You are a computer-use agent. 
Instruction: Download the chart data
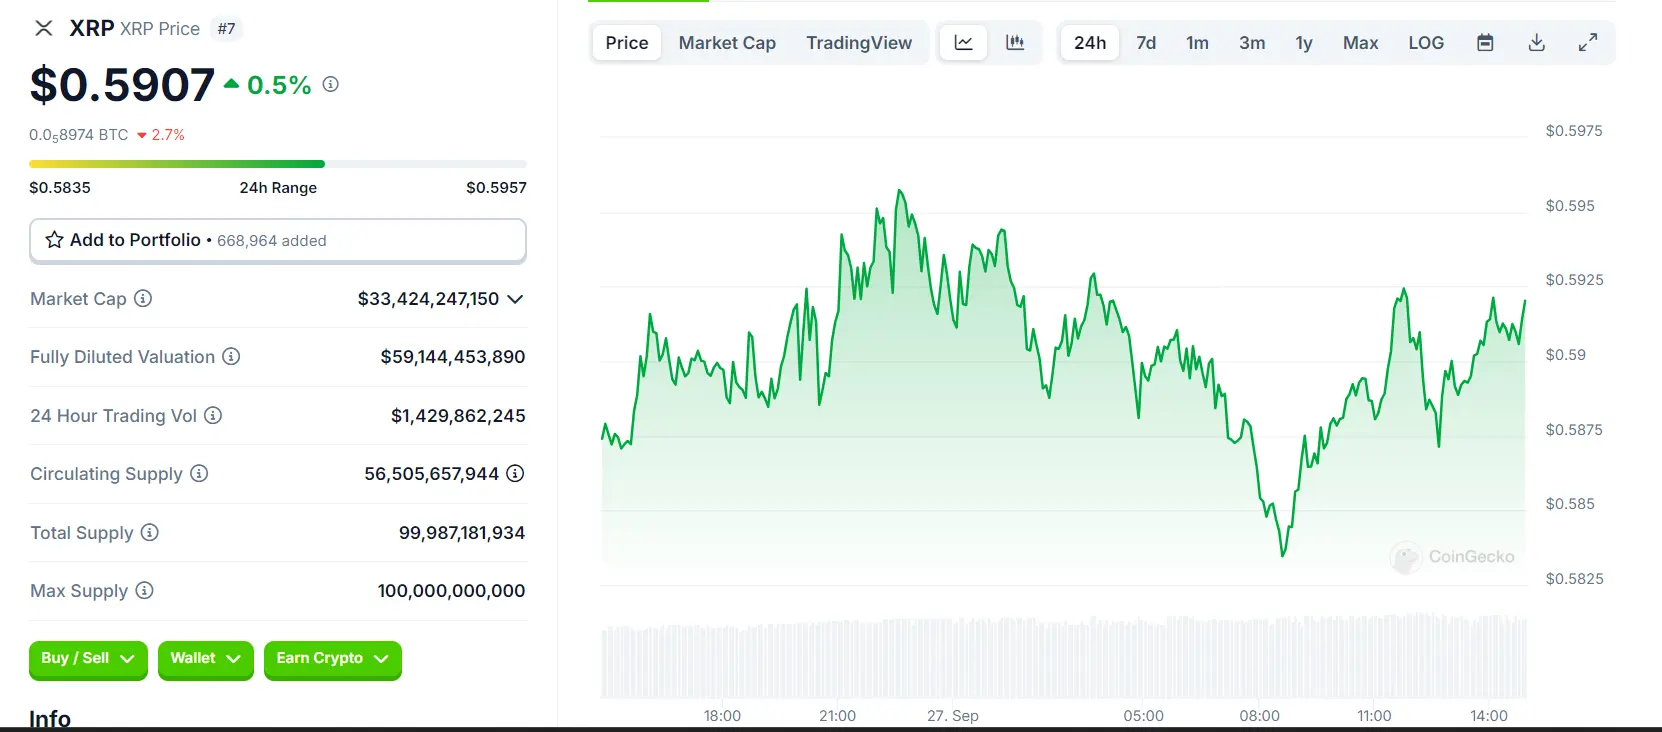coord(1536,42)
